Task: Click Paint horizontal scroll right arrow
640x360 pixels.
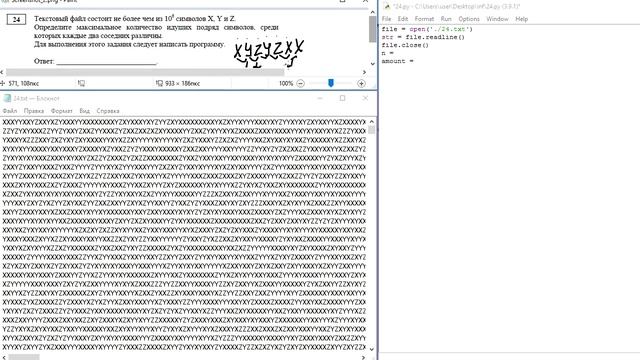Action: coord(364,72)
